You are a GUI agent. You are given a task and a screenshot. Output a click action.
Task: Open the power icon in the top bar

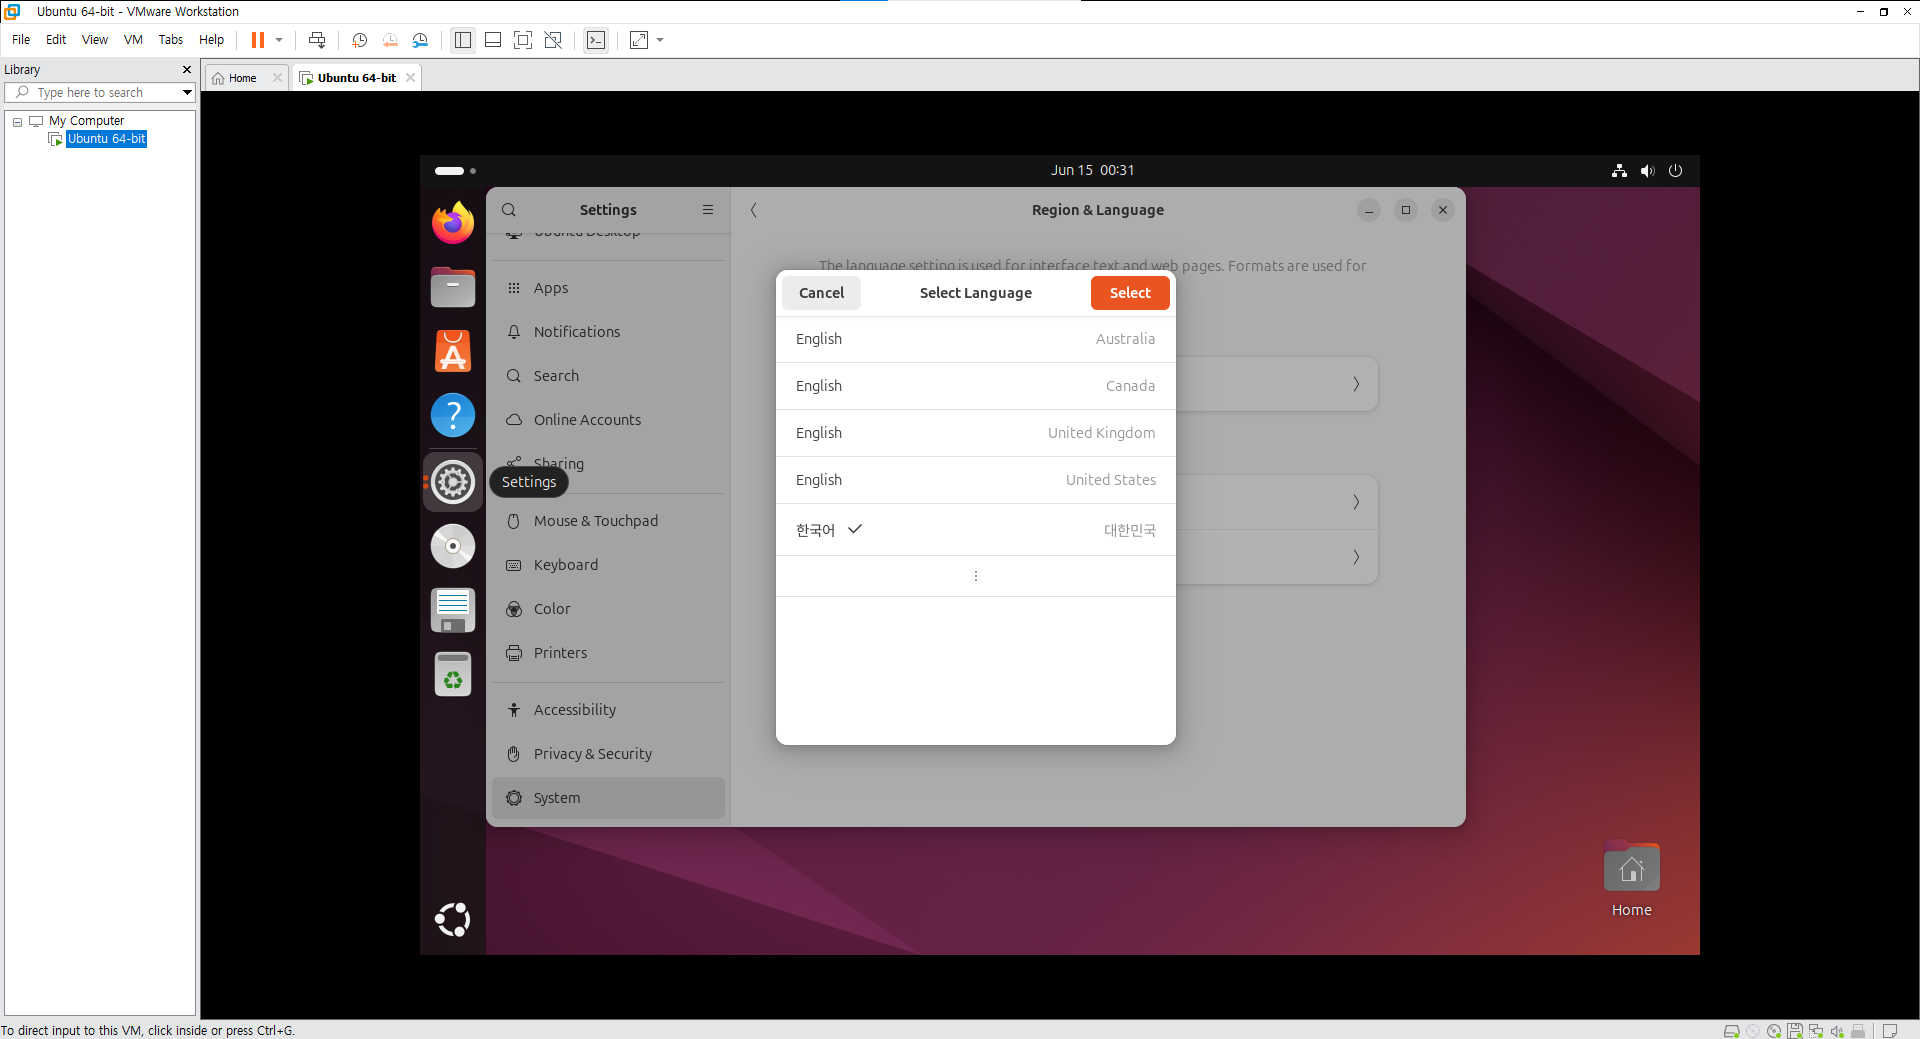click(x=1676, y=171)
